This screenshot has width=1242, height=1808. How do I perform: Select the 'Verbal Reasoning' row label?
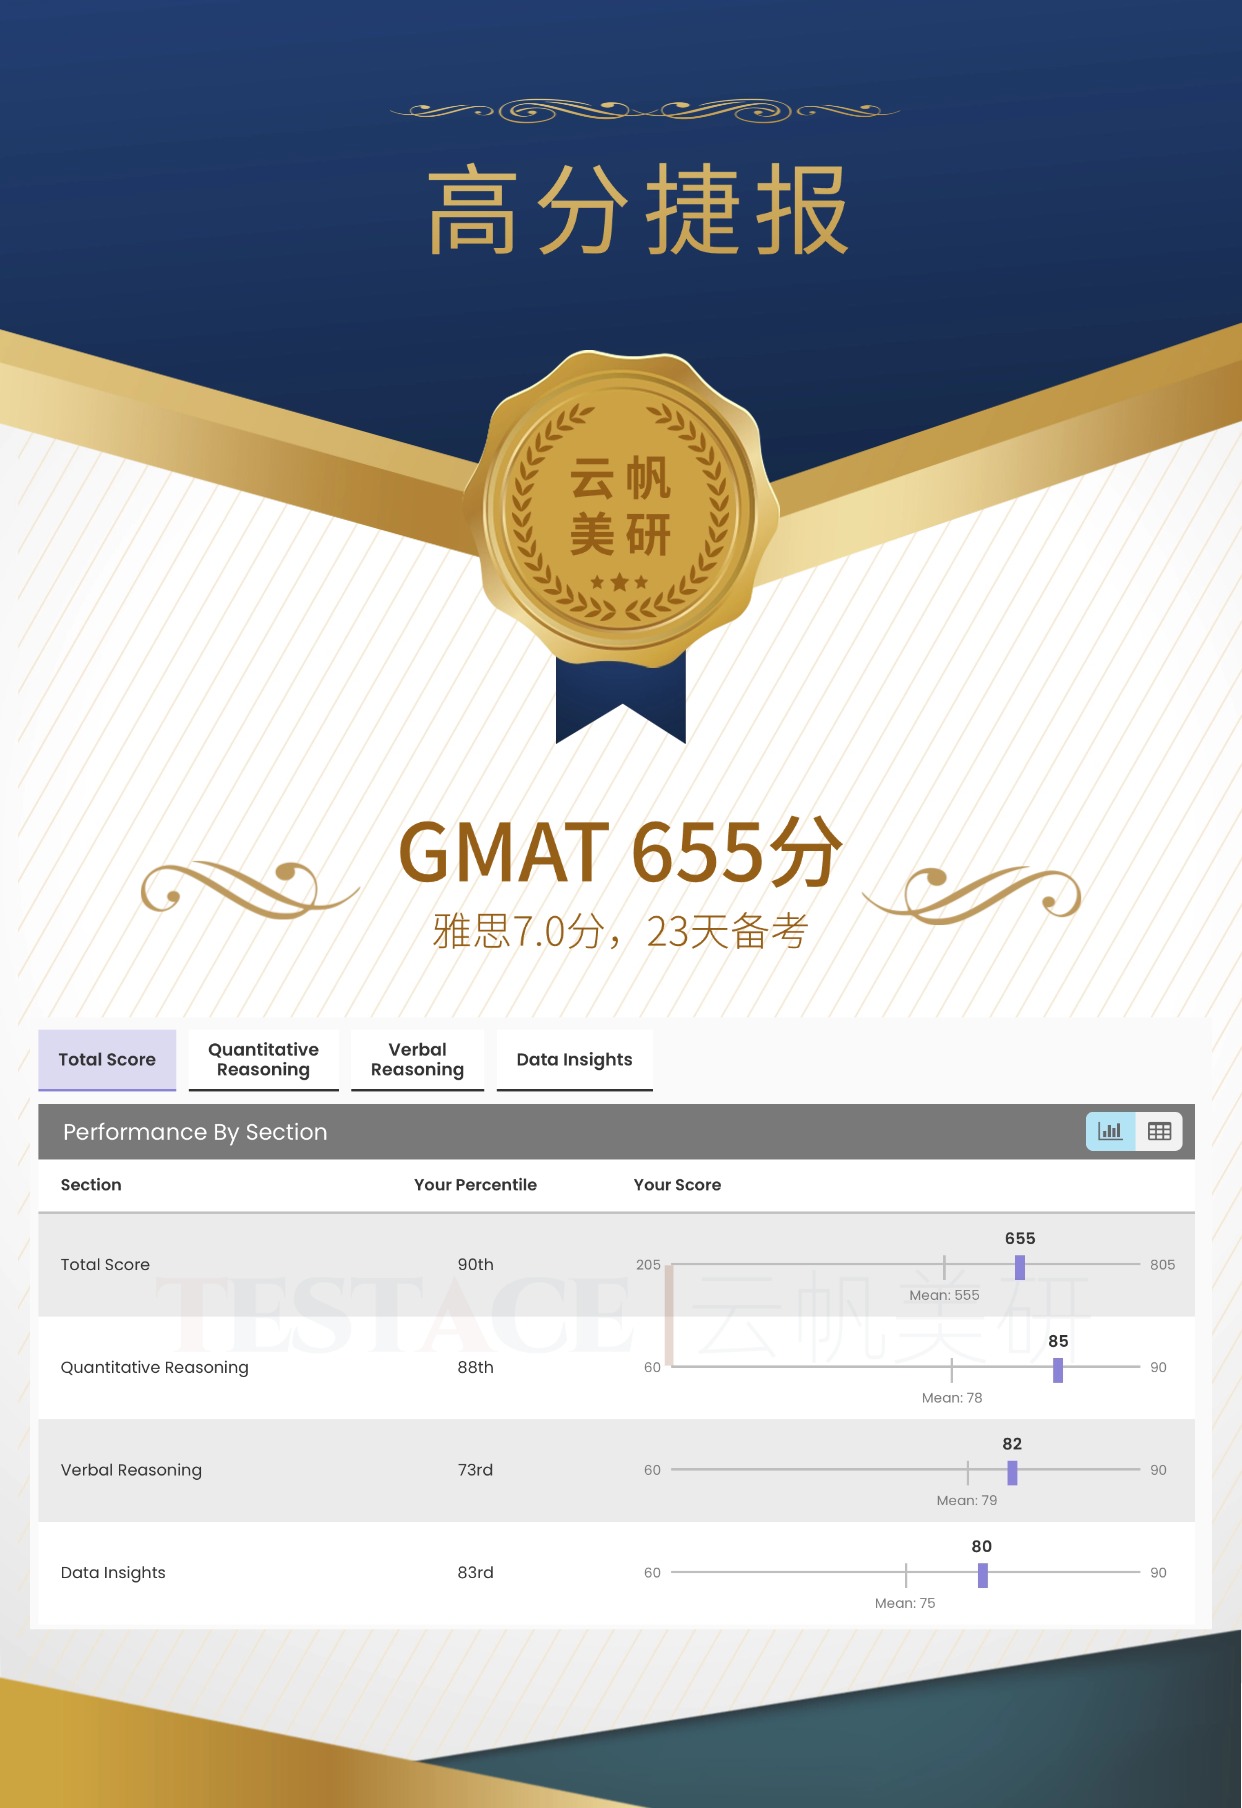pyautogui.click(x=131, y=1470)
